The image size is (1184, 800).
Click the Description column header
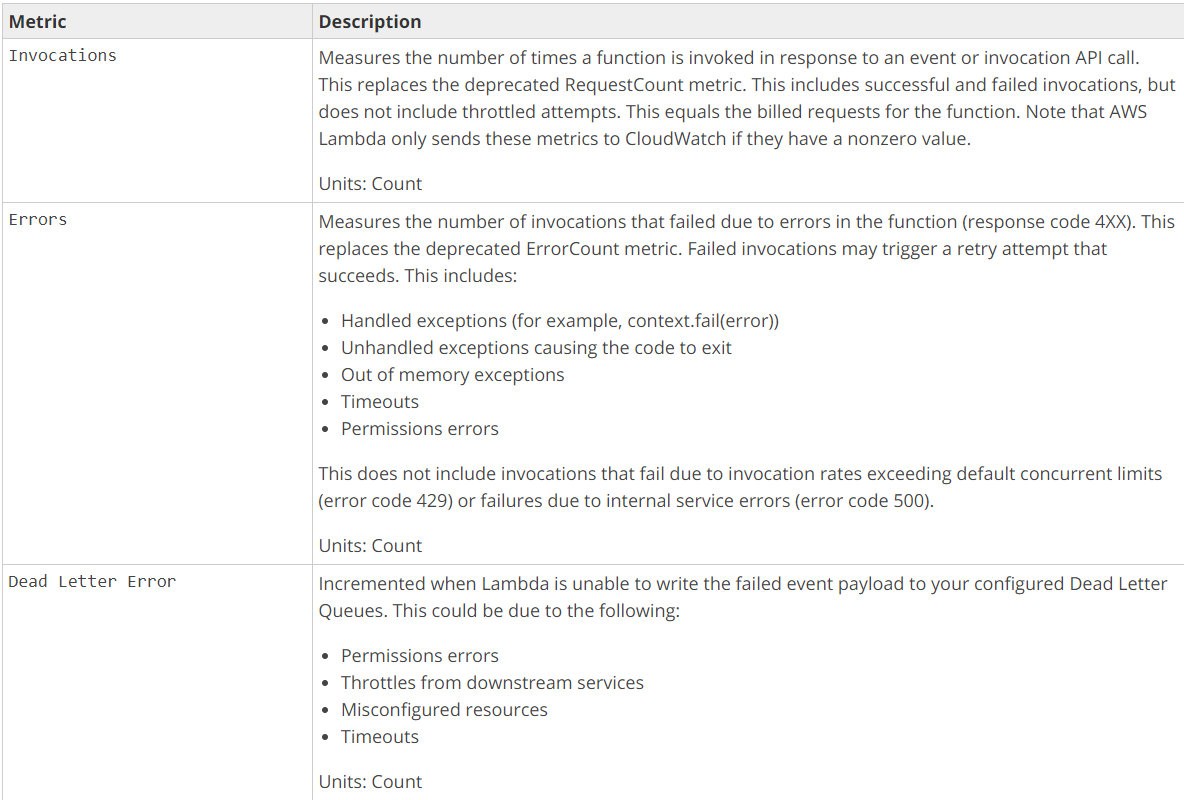370,22
